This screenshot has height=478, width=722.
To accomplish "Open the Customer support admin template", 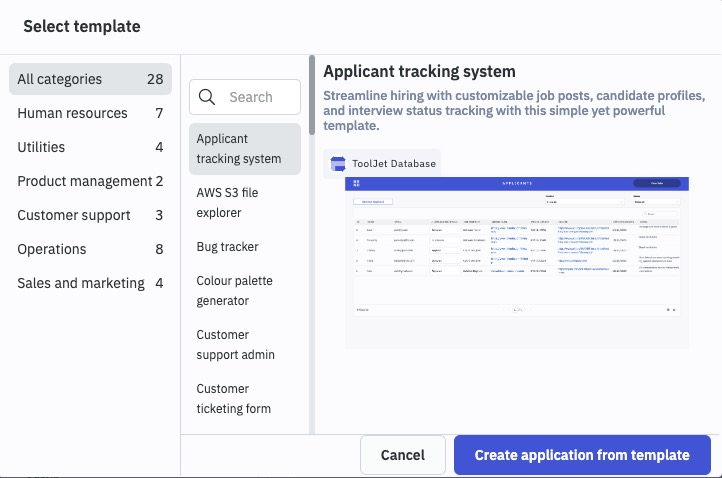I will (244, 345).
